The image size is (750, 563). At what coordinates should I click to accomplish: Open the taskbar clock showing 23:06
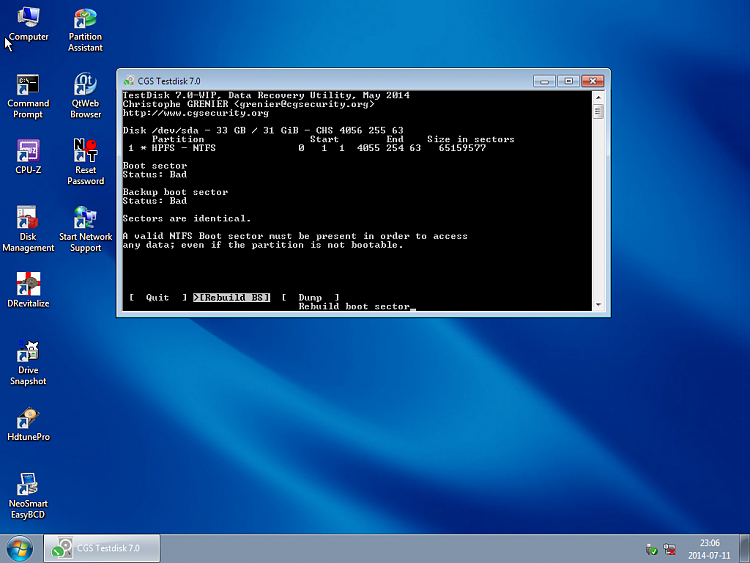(x=709, y=549)
